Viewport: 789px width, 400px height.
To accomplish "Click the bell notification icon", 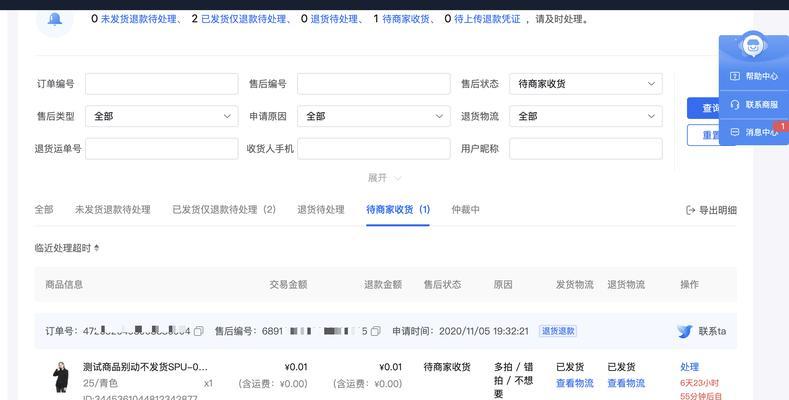I will tap(54, 20).
